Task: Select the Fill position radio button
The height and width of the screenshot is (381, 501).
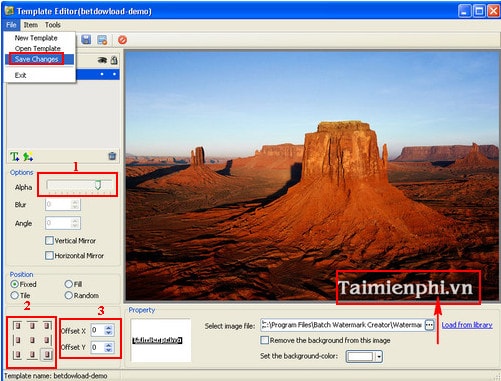Action: coord(69,284)
